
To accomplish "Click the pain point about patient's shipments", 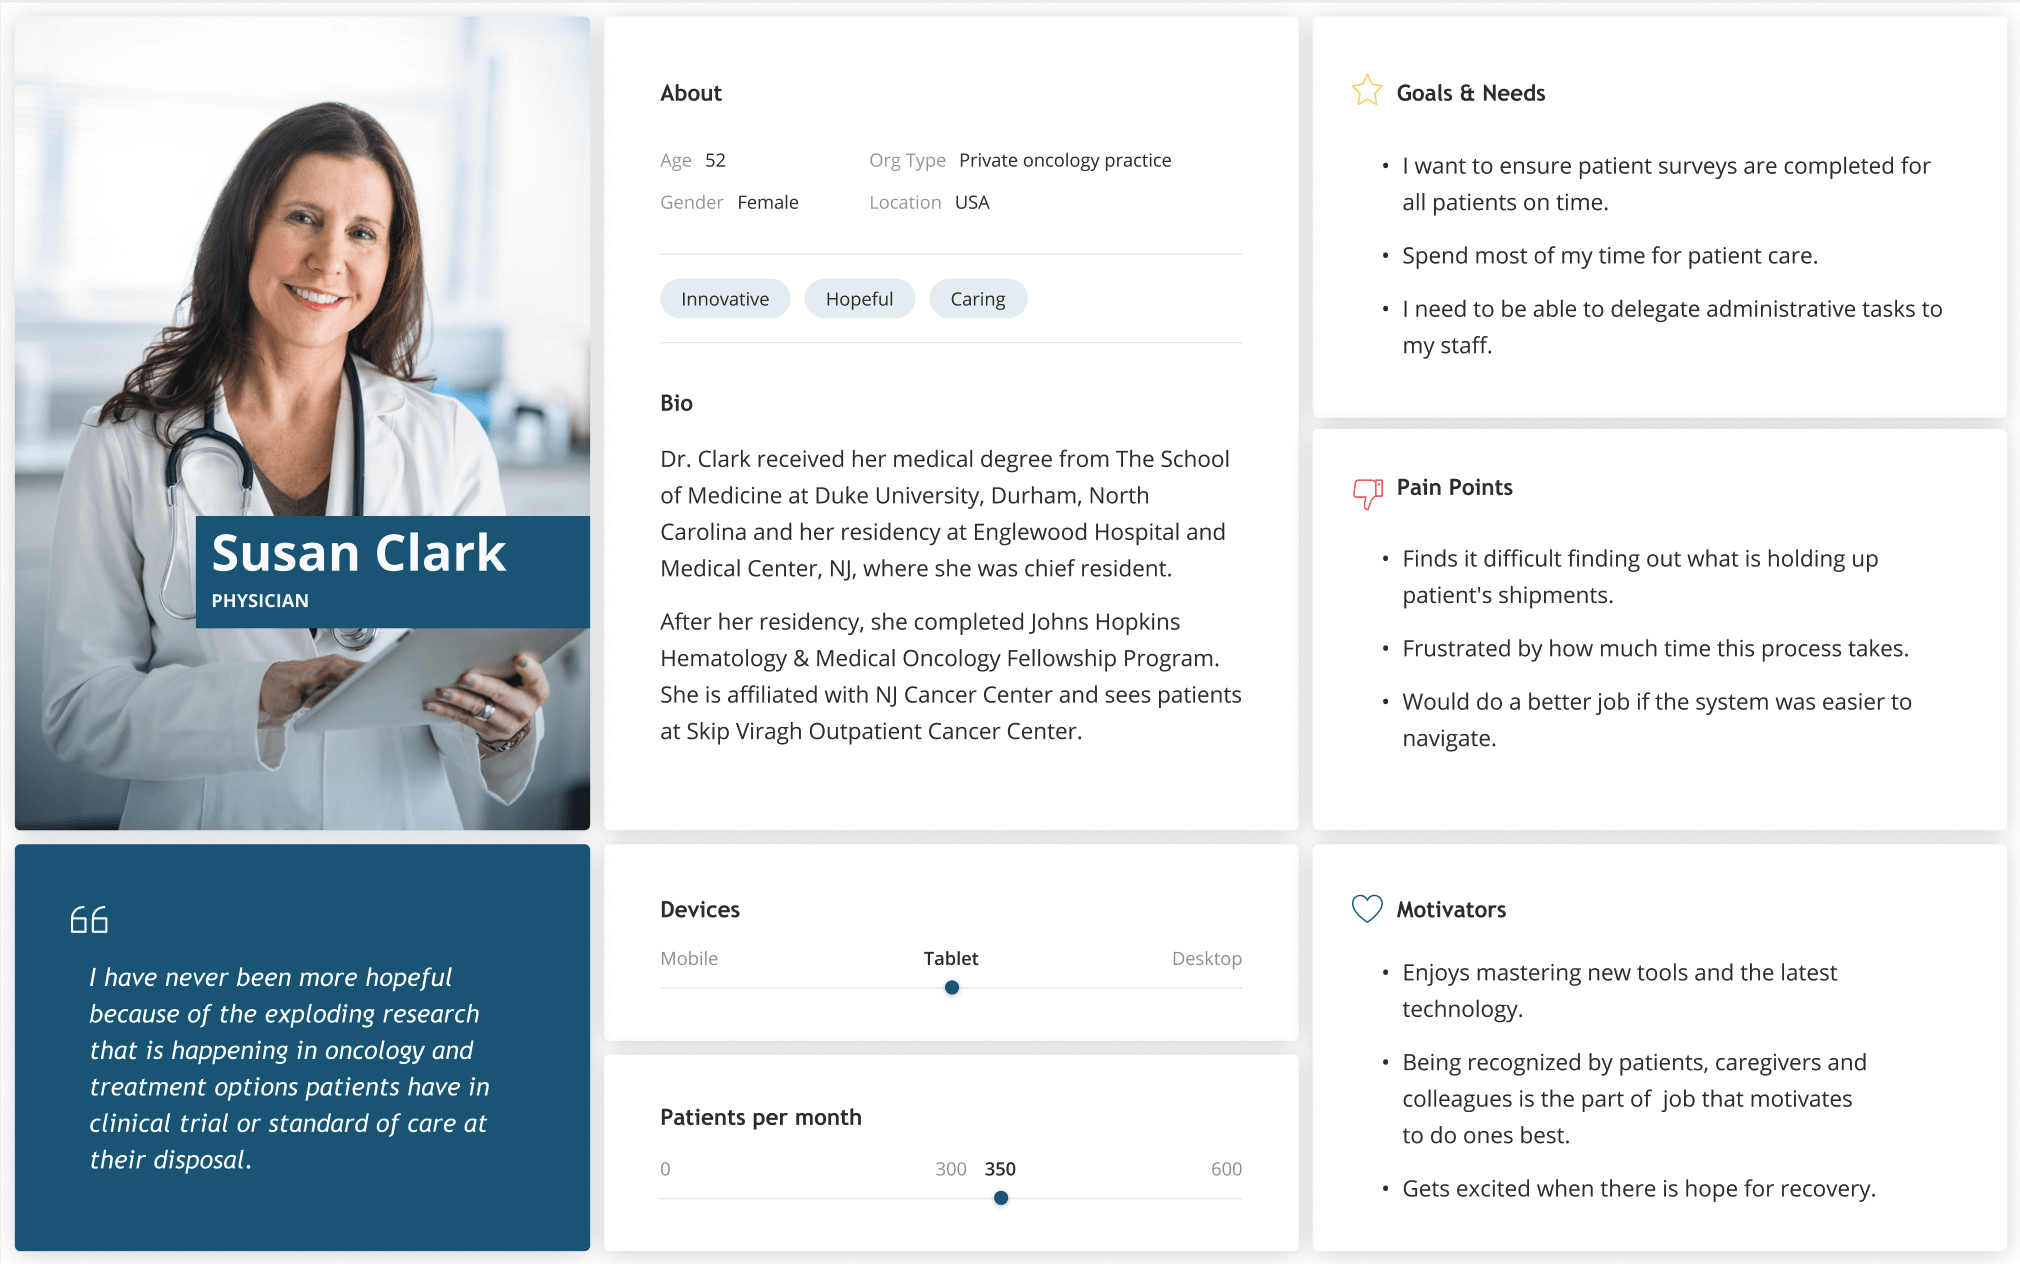I will pos(1640,577).
